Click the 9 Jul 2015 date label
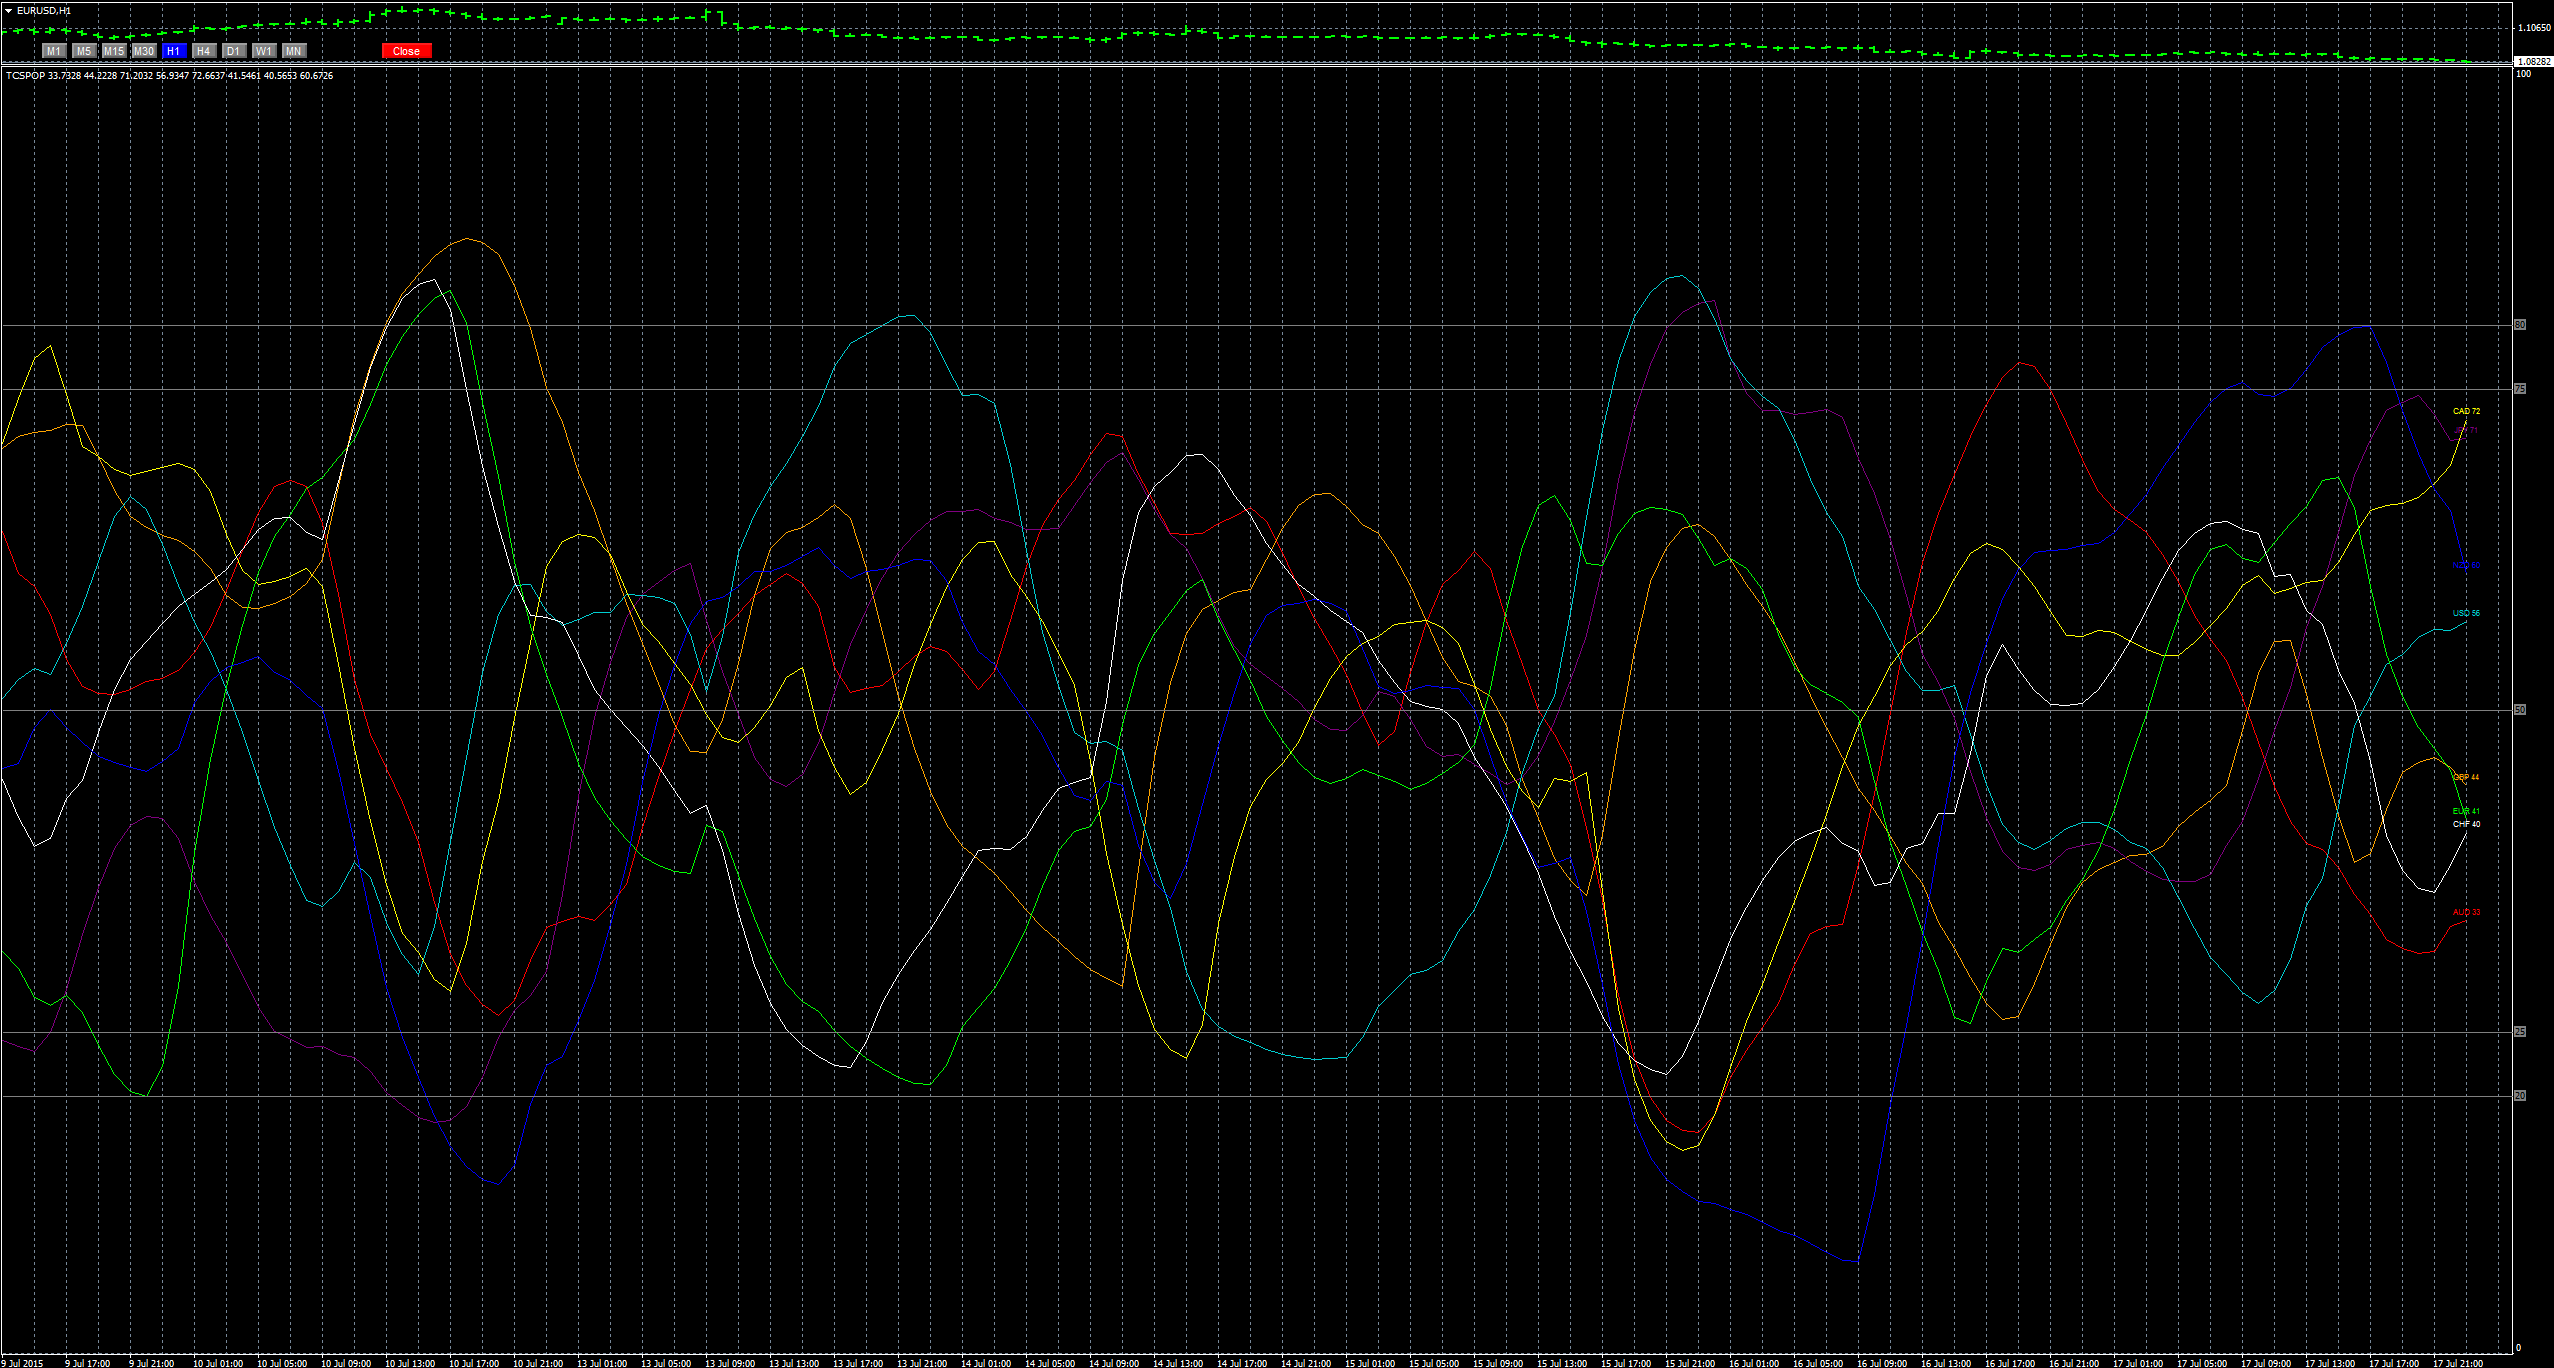 23,1362
